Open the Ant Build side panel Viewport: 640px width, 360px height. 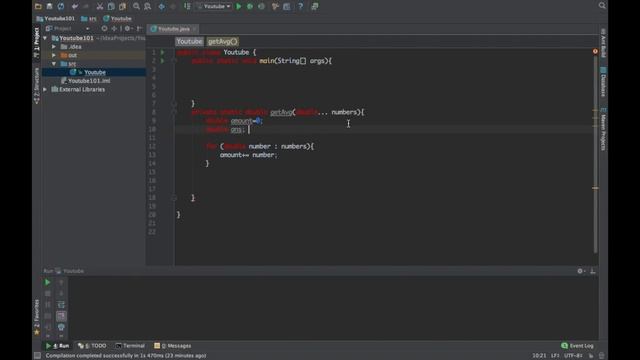point(603,43)
